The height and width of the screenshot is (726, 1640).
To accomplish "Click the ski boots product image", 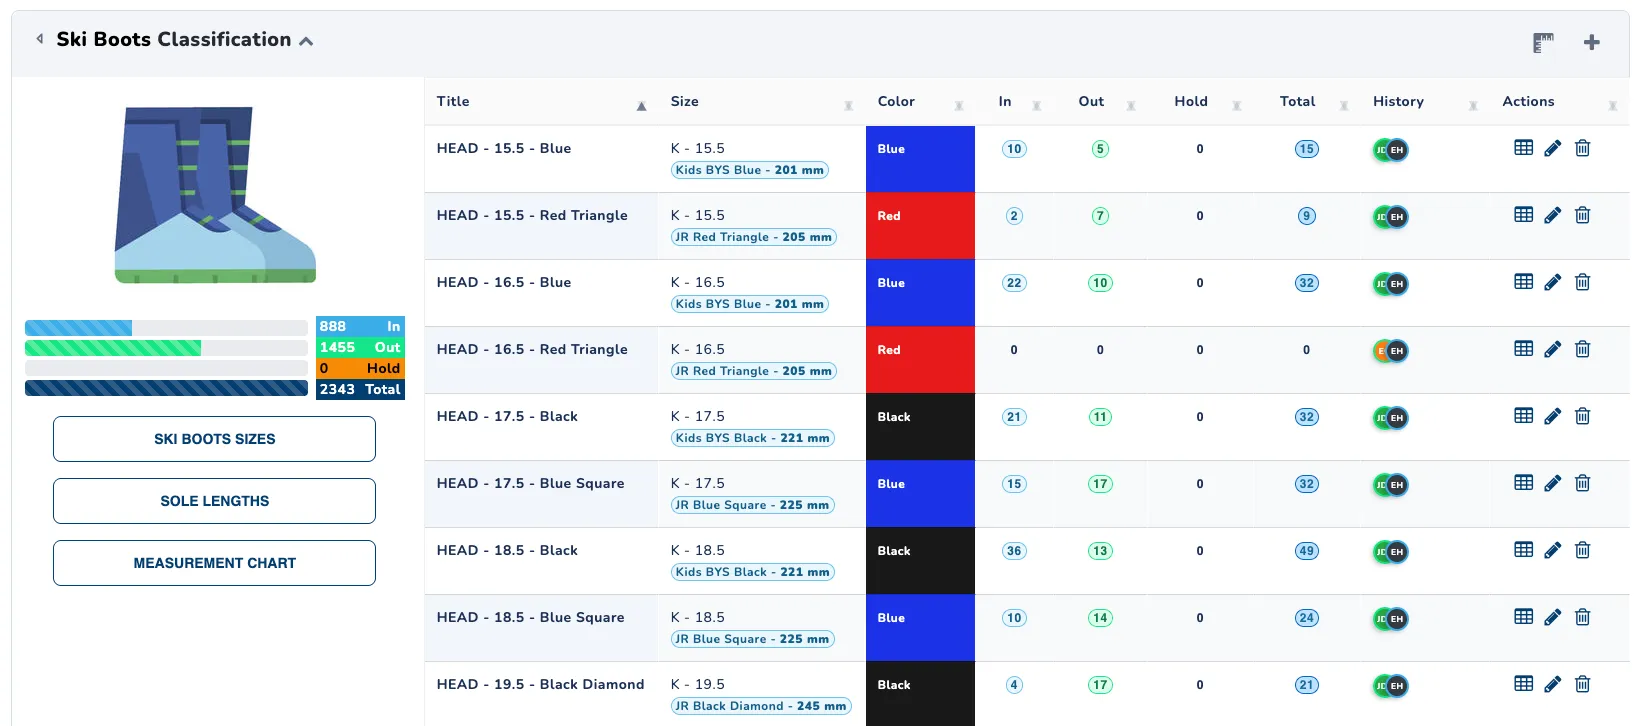I will pyautogui.click(x=215, y=195).
